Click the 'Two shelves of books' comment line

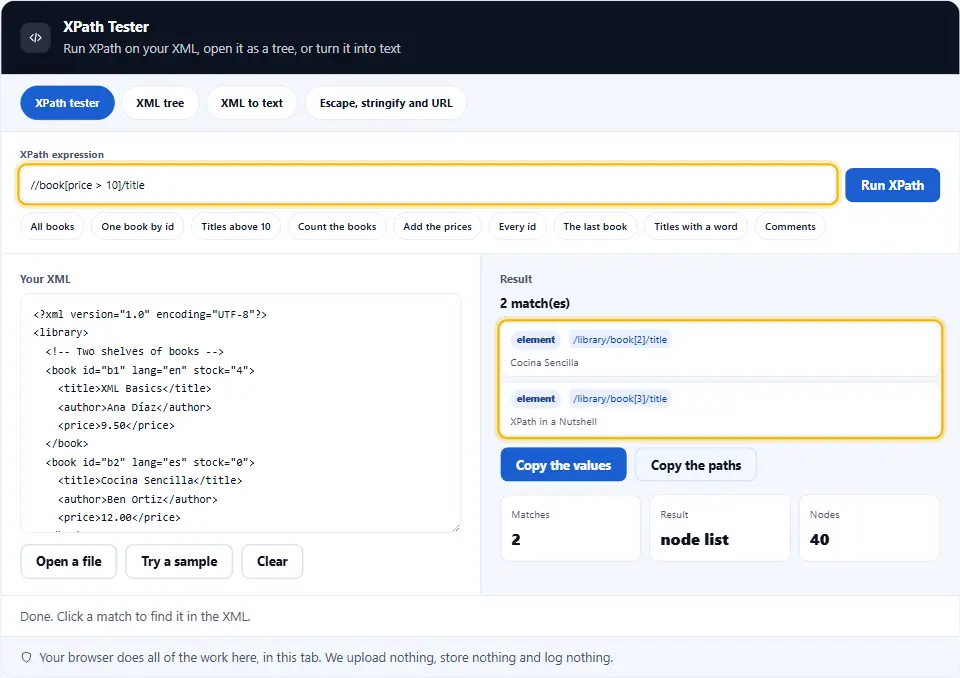tap(134, 351)
